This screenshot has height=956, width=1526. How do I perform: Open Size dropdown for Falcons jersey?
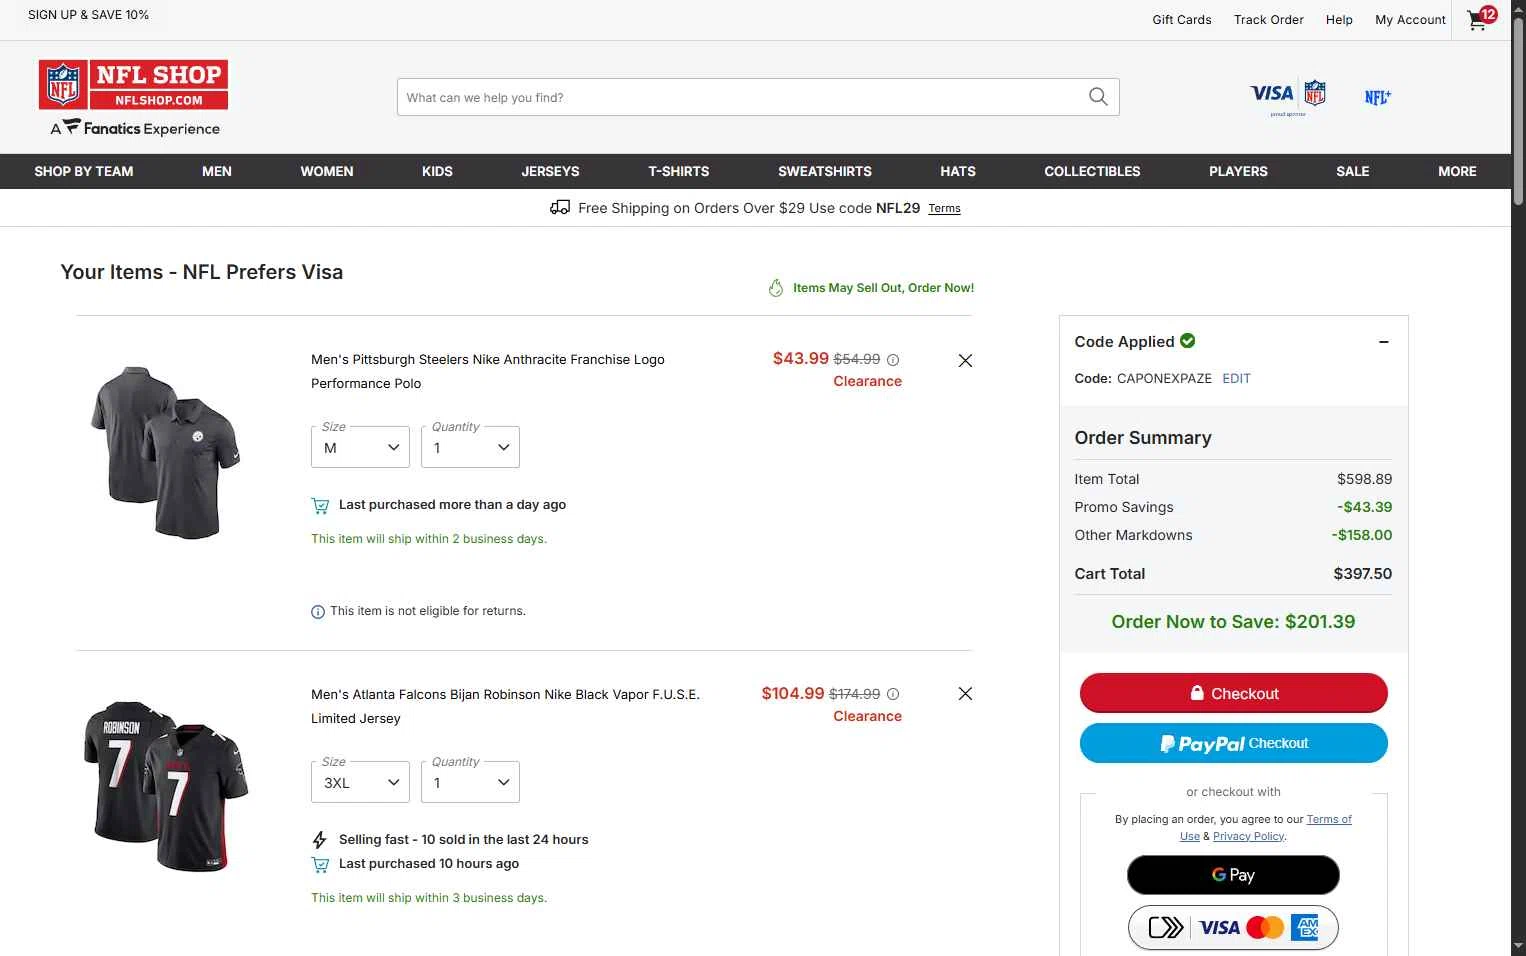coord(360,782)
